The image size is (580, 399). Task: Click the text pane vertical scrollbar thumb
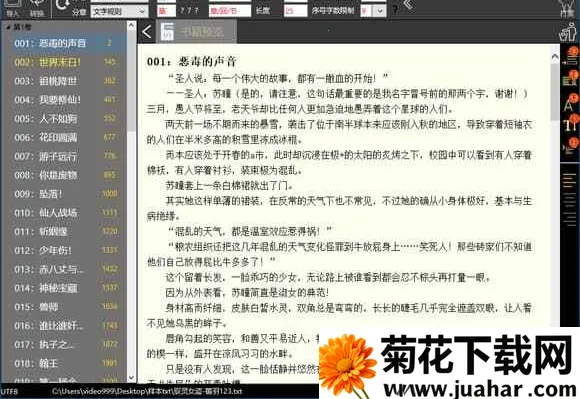coord(555,91)
